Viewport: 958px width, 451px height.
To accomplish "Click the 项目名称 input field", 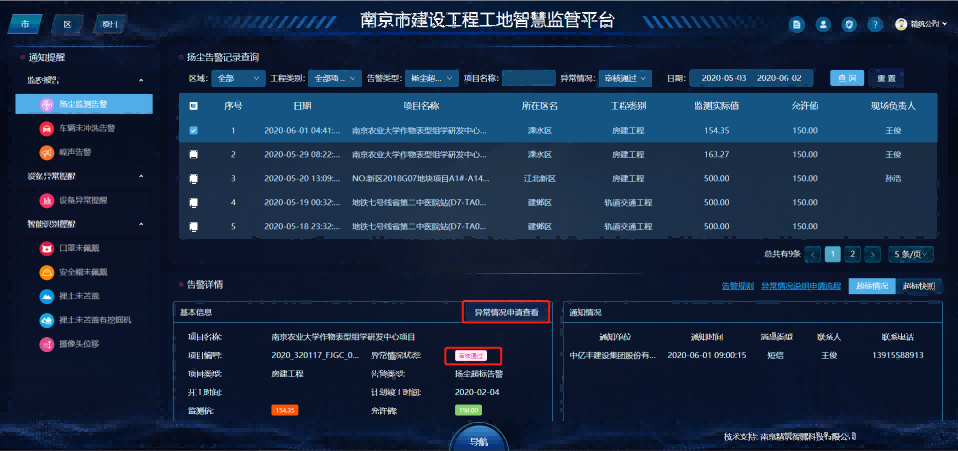I will pos(528,78).
